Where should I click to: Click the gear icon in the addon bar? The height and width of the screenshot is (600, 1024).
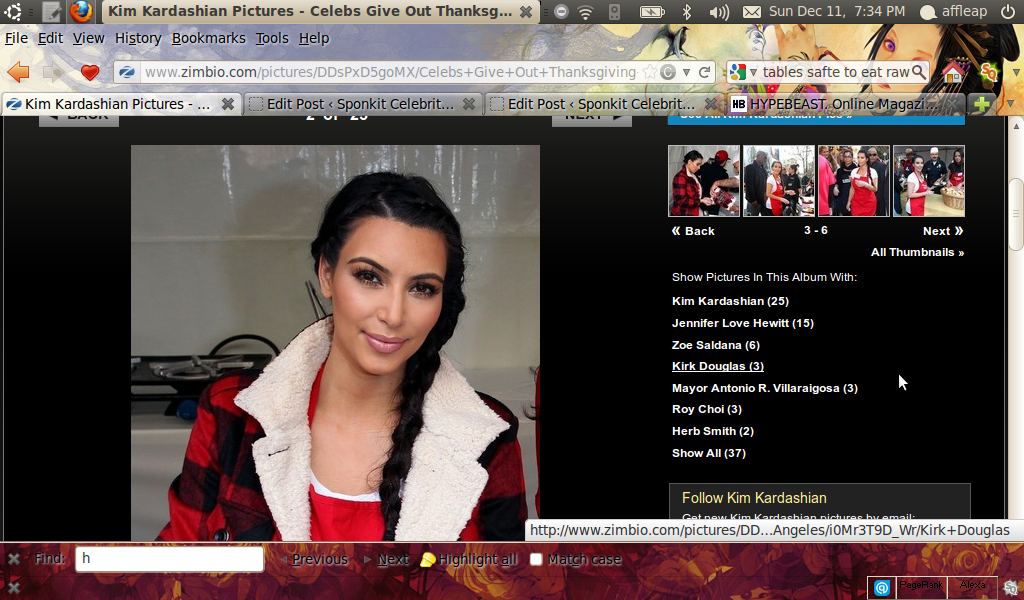coord(1012,588)
